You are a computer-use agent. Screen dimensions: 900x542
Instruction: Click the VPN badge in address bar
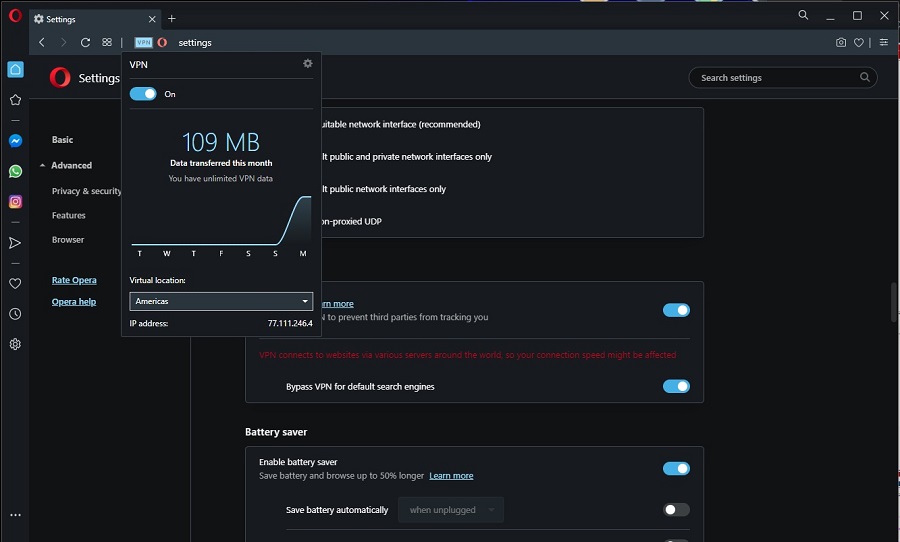tap(143, 42)
